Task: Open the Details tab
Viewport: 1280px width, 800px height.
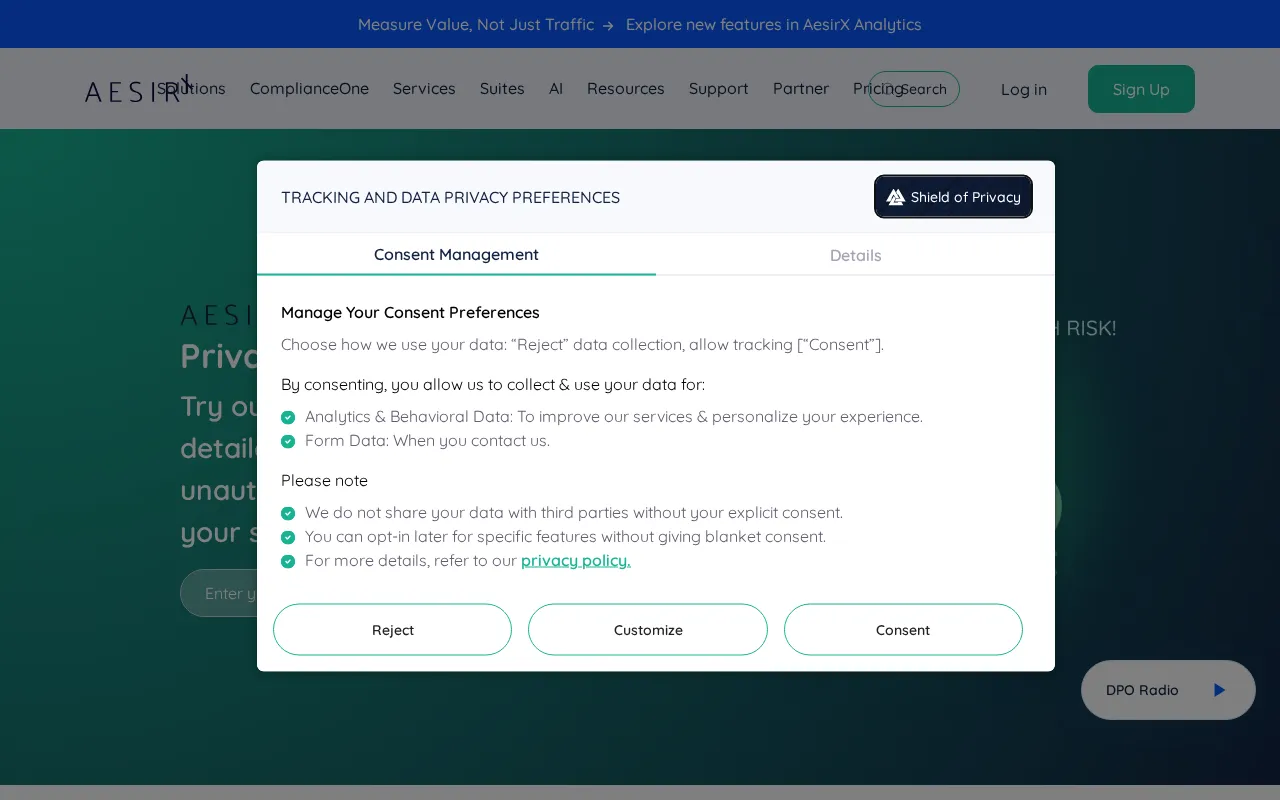Action: click(x=855, y=255)
